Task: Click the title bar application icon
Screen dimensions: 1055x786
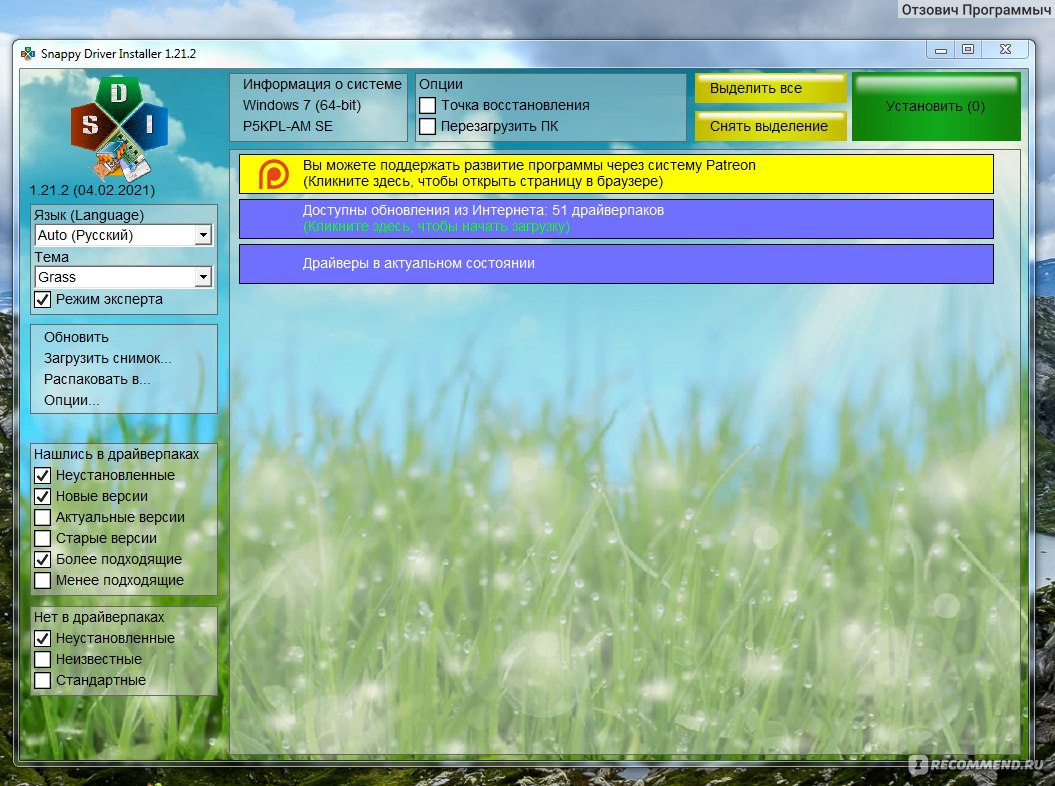Action: (28, 54)
